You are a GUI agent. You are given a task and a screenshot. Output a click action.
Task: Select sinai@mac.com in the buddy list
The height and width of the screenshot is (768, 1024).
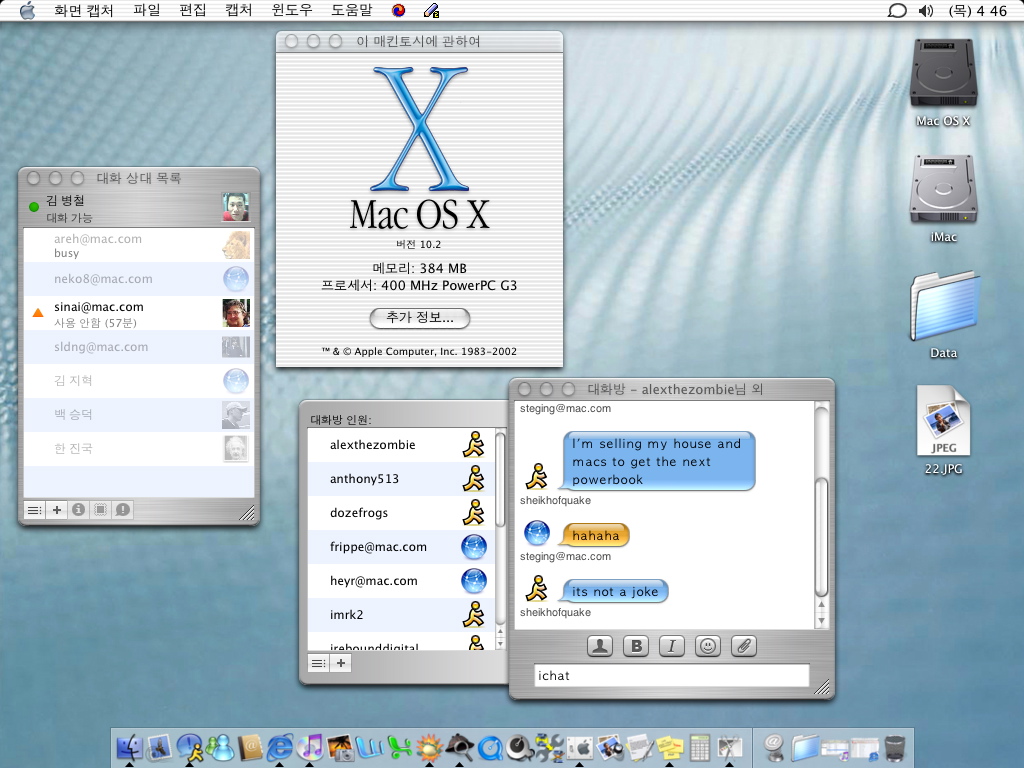[97, 307]
